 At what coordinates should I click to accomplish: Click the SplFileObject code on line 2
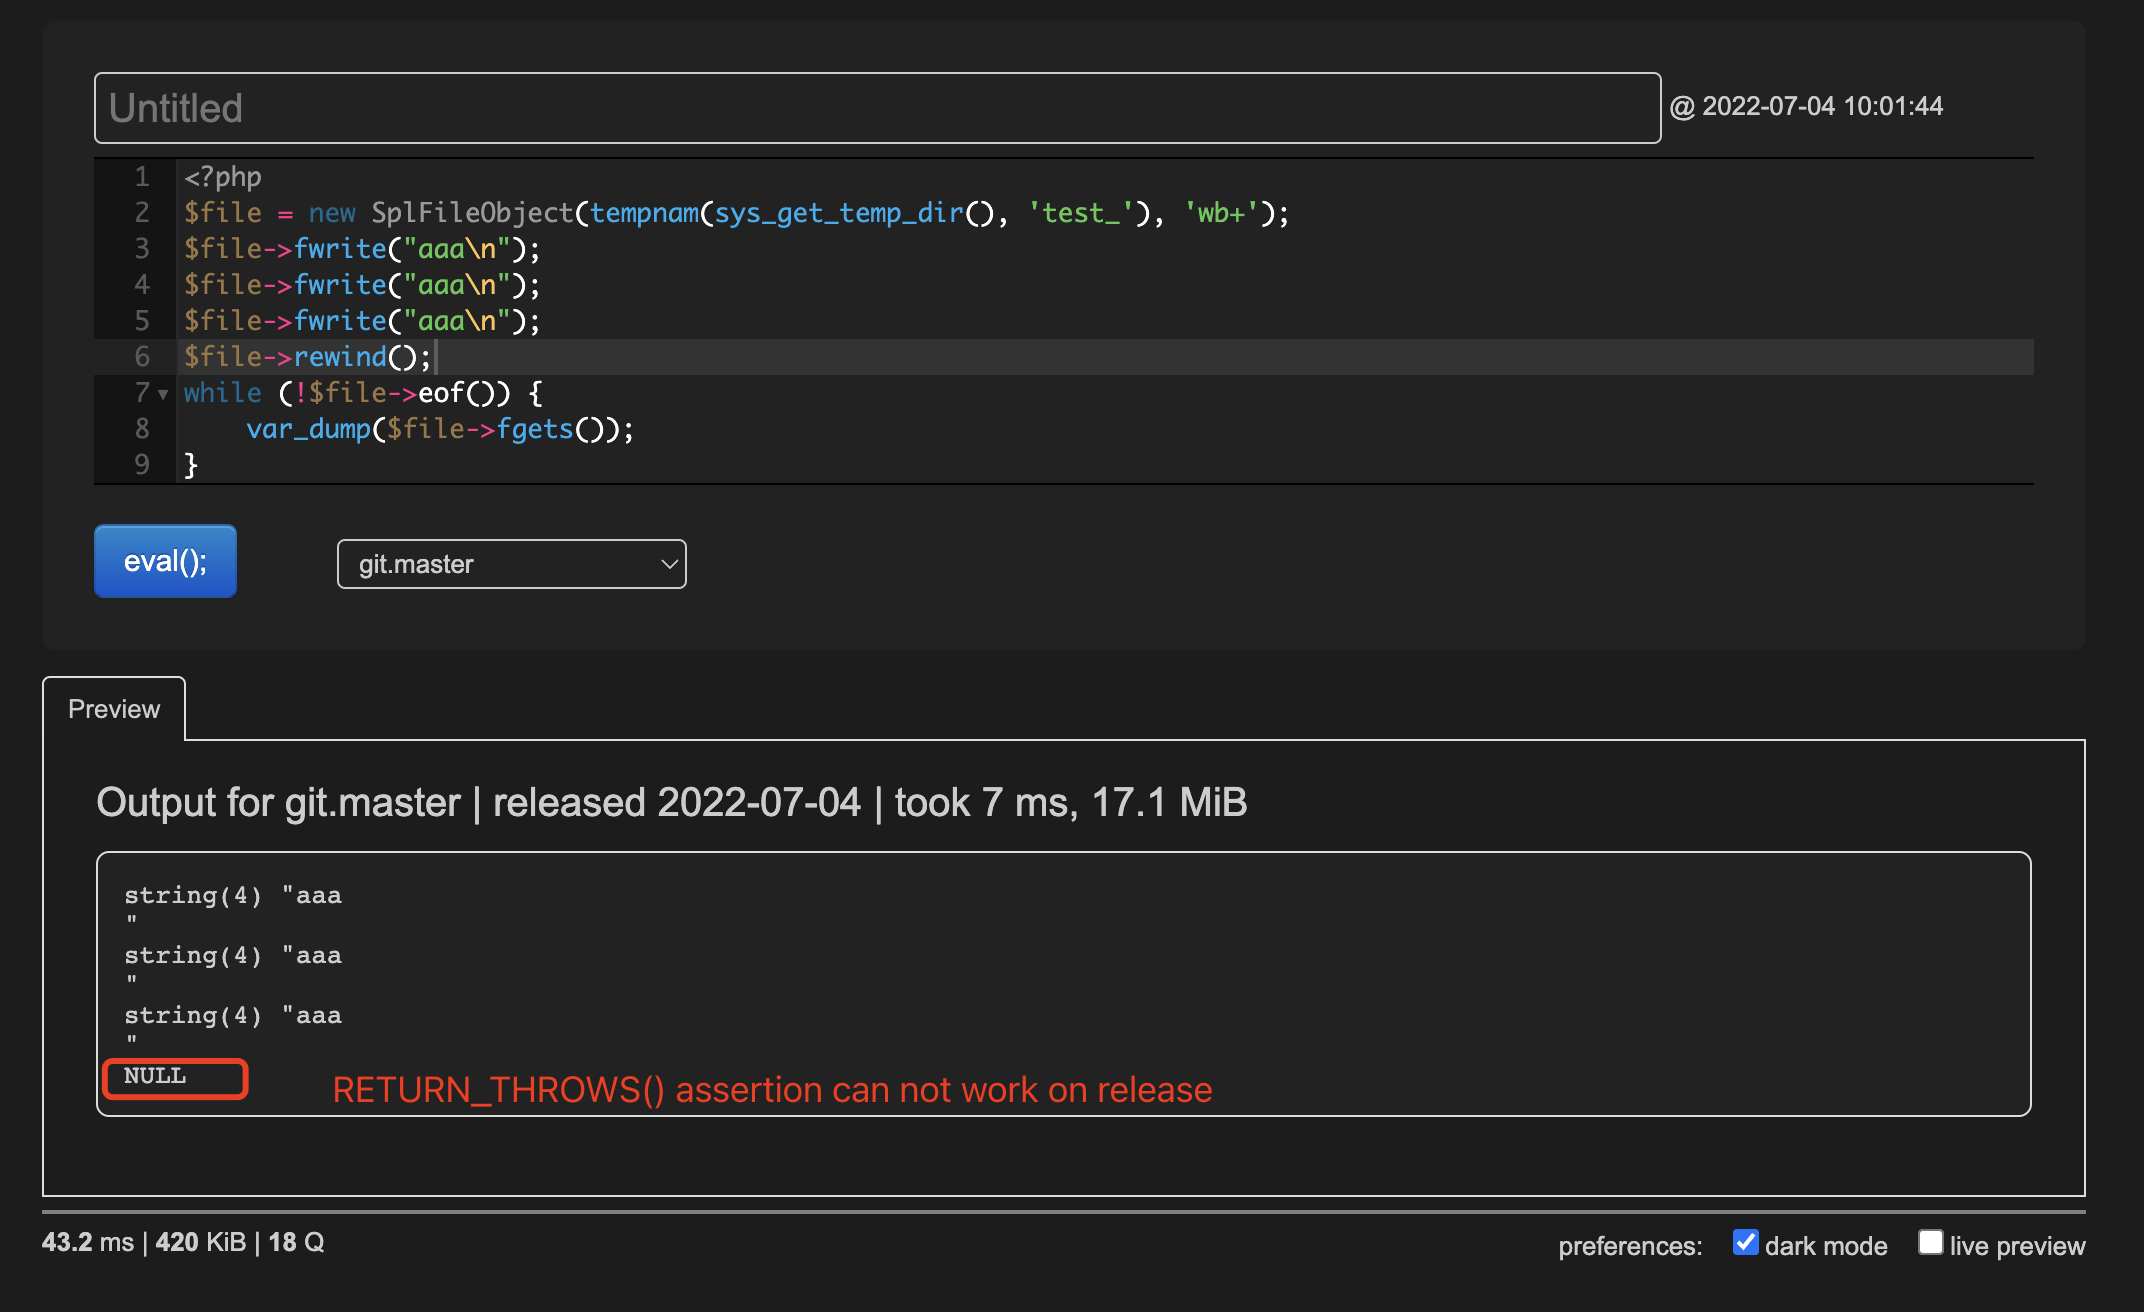pos(472,213)
